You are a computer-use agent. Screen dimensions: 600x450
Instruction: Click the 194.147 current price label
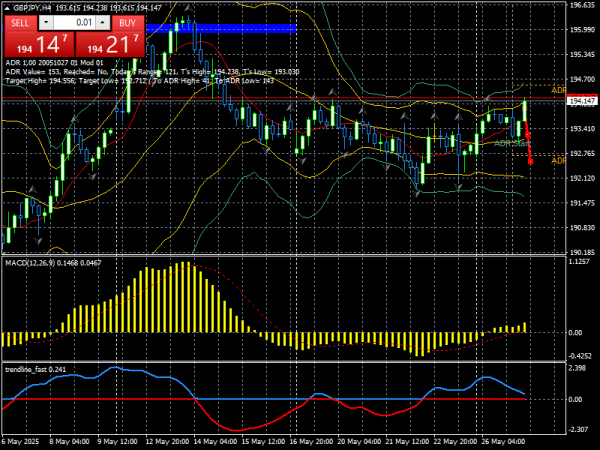(x=582, y=101)
